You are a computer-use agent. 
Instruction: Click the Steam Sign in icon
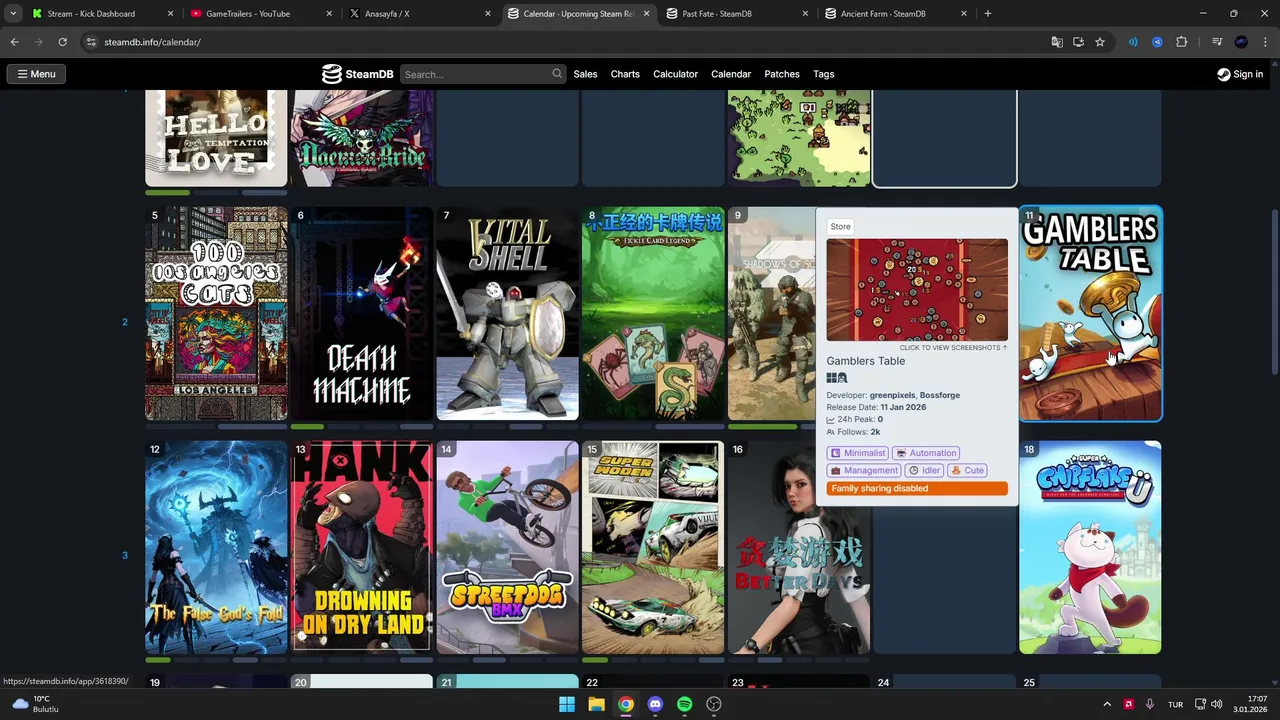1223,74
